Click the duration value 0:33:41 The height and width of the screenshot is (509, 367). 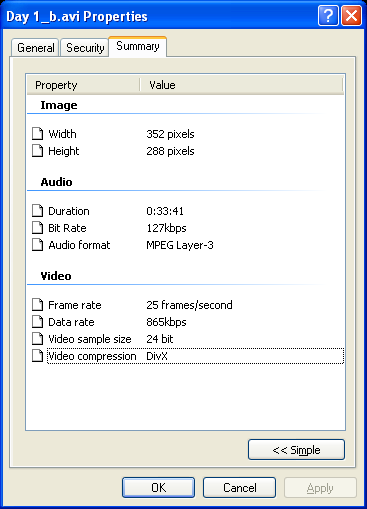click(165, 211)
